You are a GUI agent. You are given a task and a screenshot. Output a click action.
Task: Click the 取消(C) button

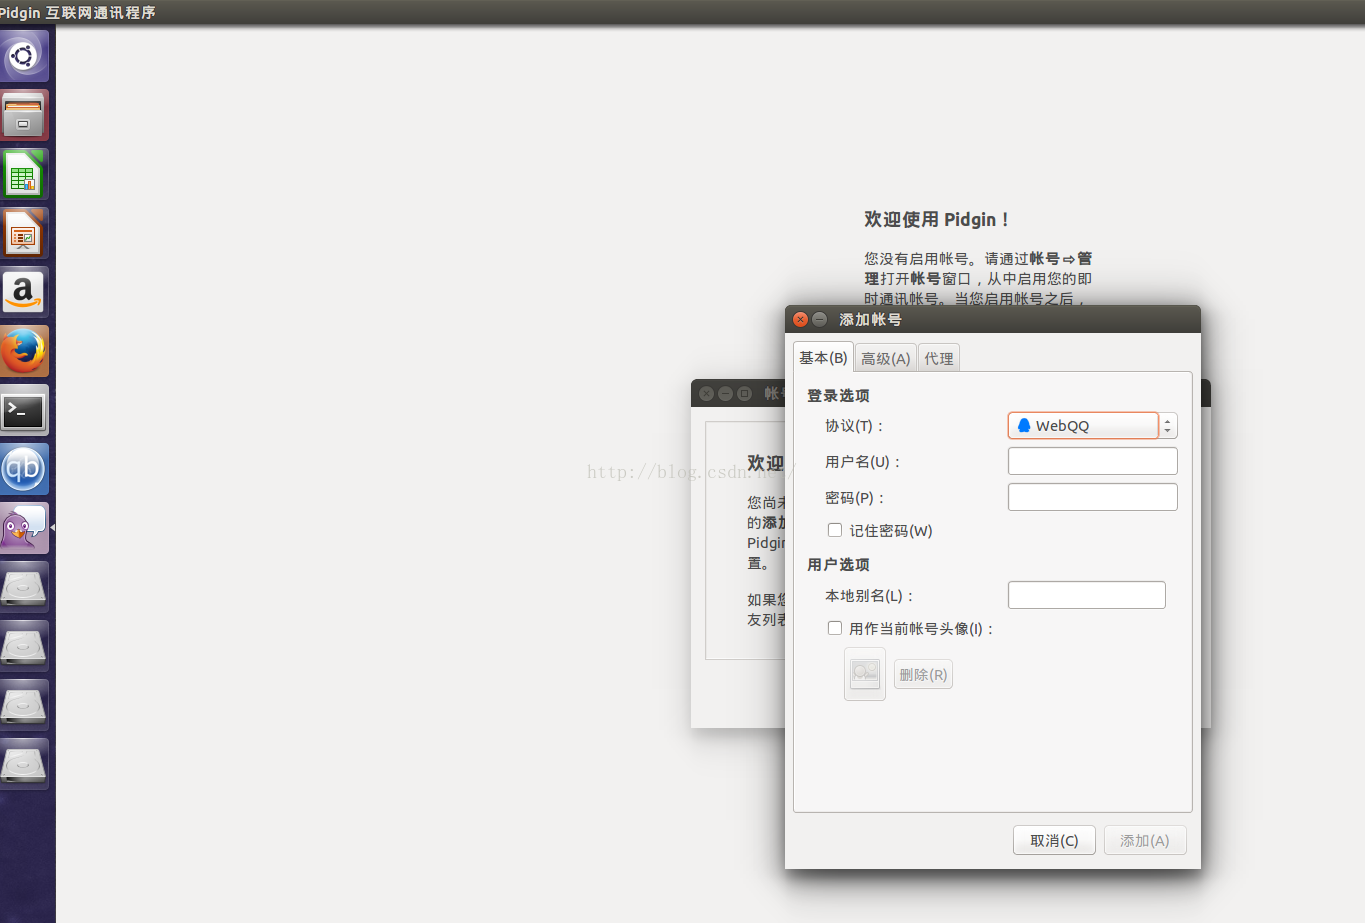click(x=1054, y=840)
